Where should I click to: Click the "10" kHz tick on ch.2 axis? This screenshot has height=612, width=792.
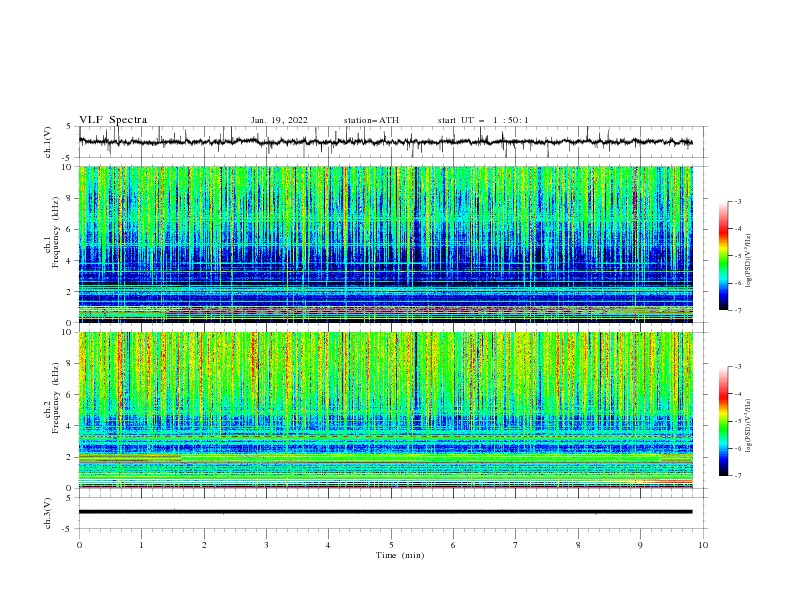pyautogui.click(x=67, y=332)
